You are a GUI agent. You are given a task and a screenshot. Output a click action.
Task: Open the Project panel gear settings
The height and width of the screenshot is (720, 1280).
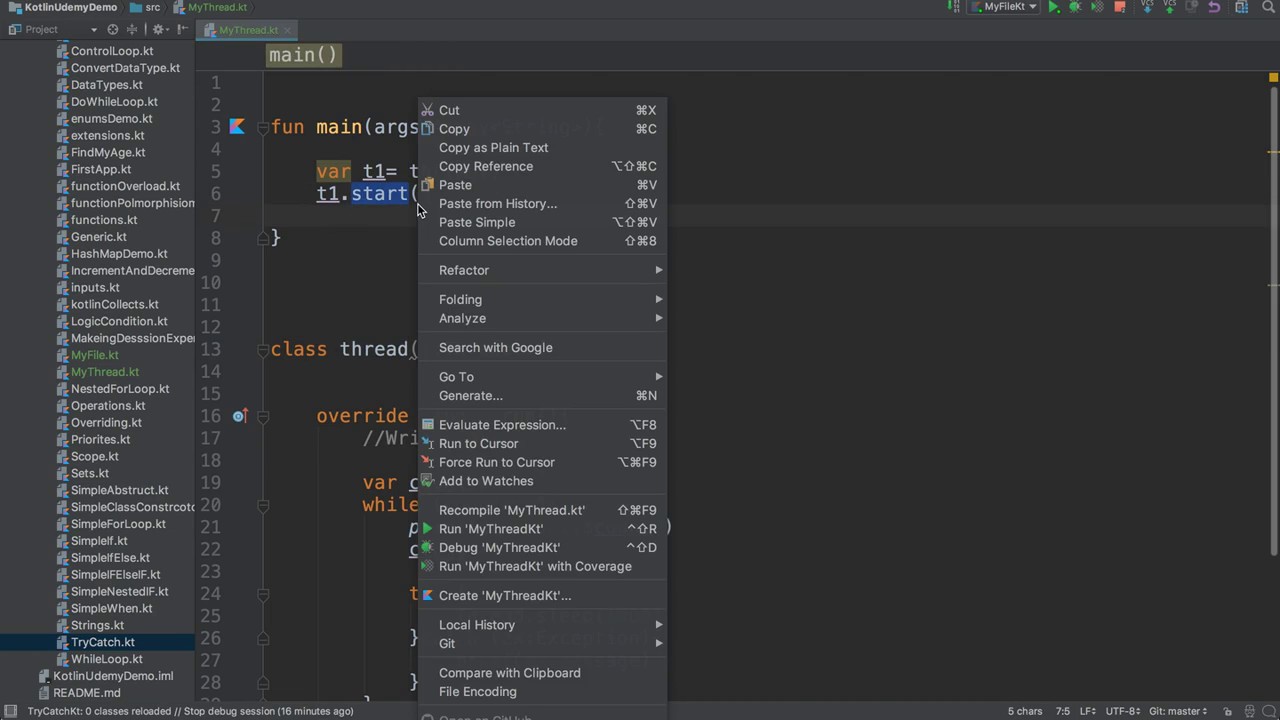click(x=159, y=30)
